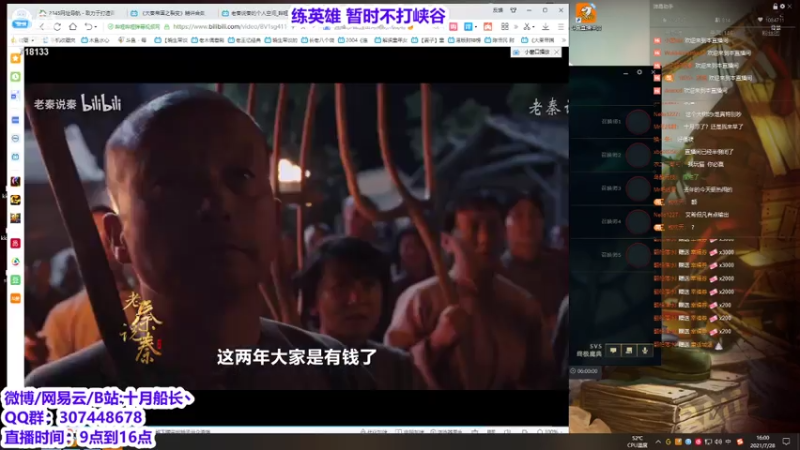Image resolution: width=800 pixels, height=450 pixels.
Task: Click the green square icon in the sidebar
Action: click(x=15, y=280)
